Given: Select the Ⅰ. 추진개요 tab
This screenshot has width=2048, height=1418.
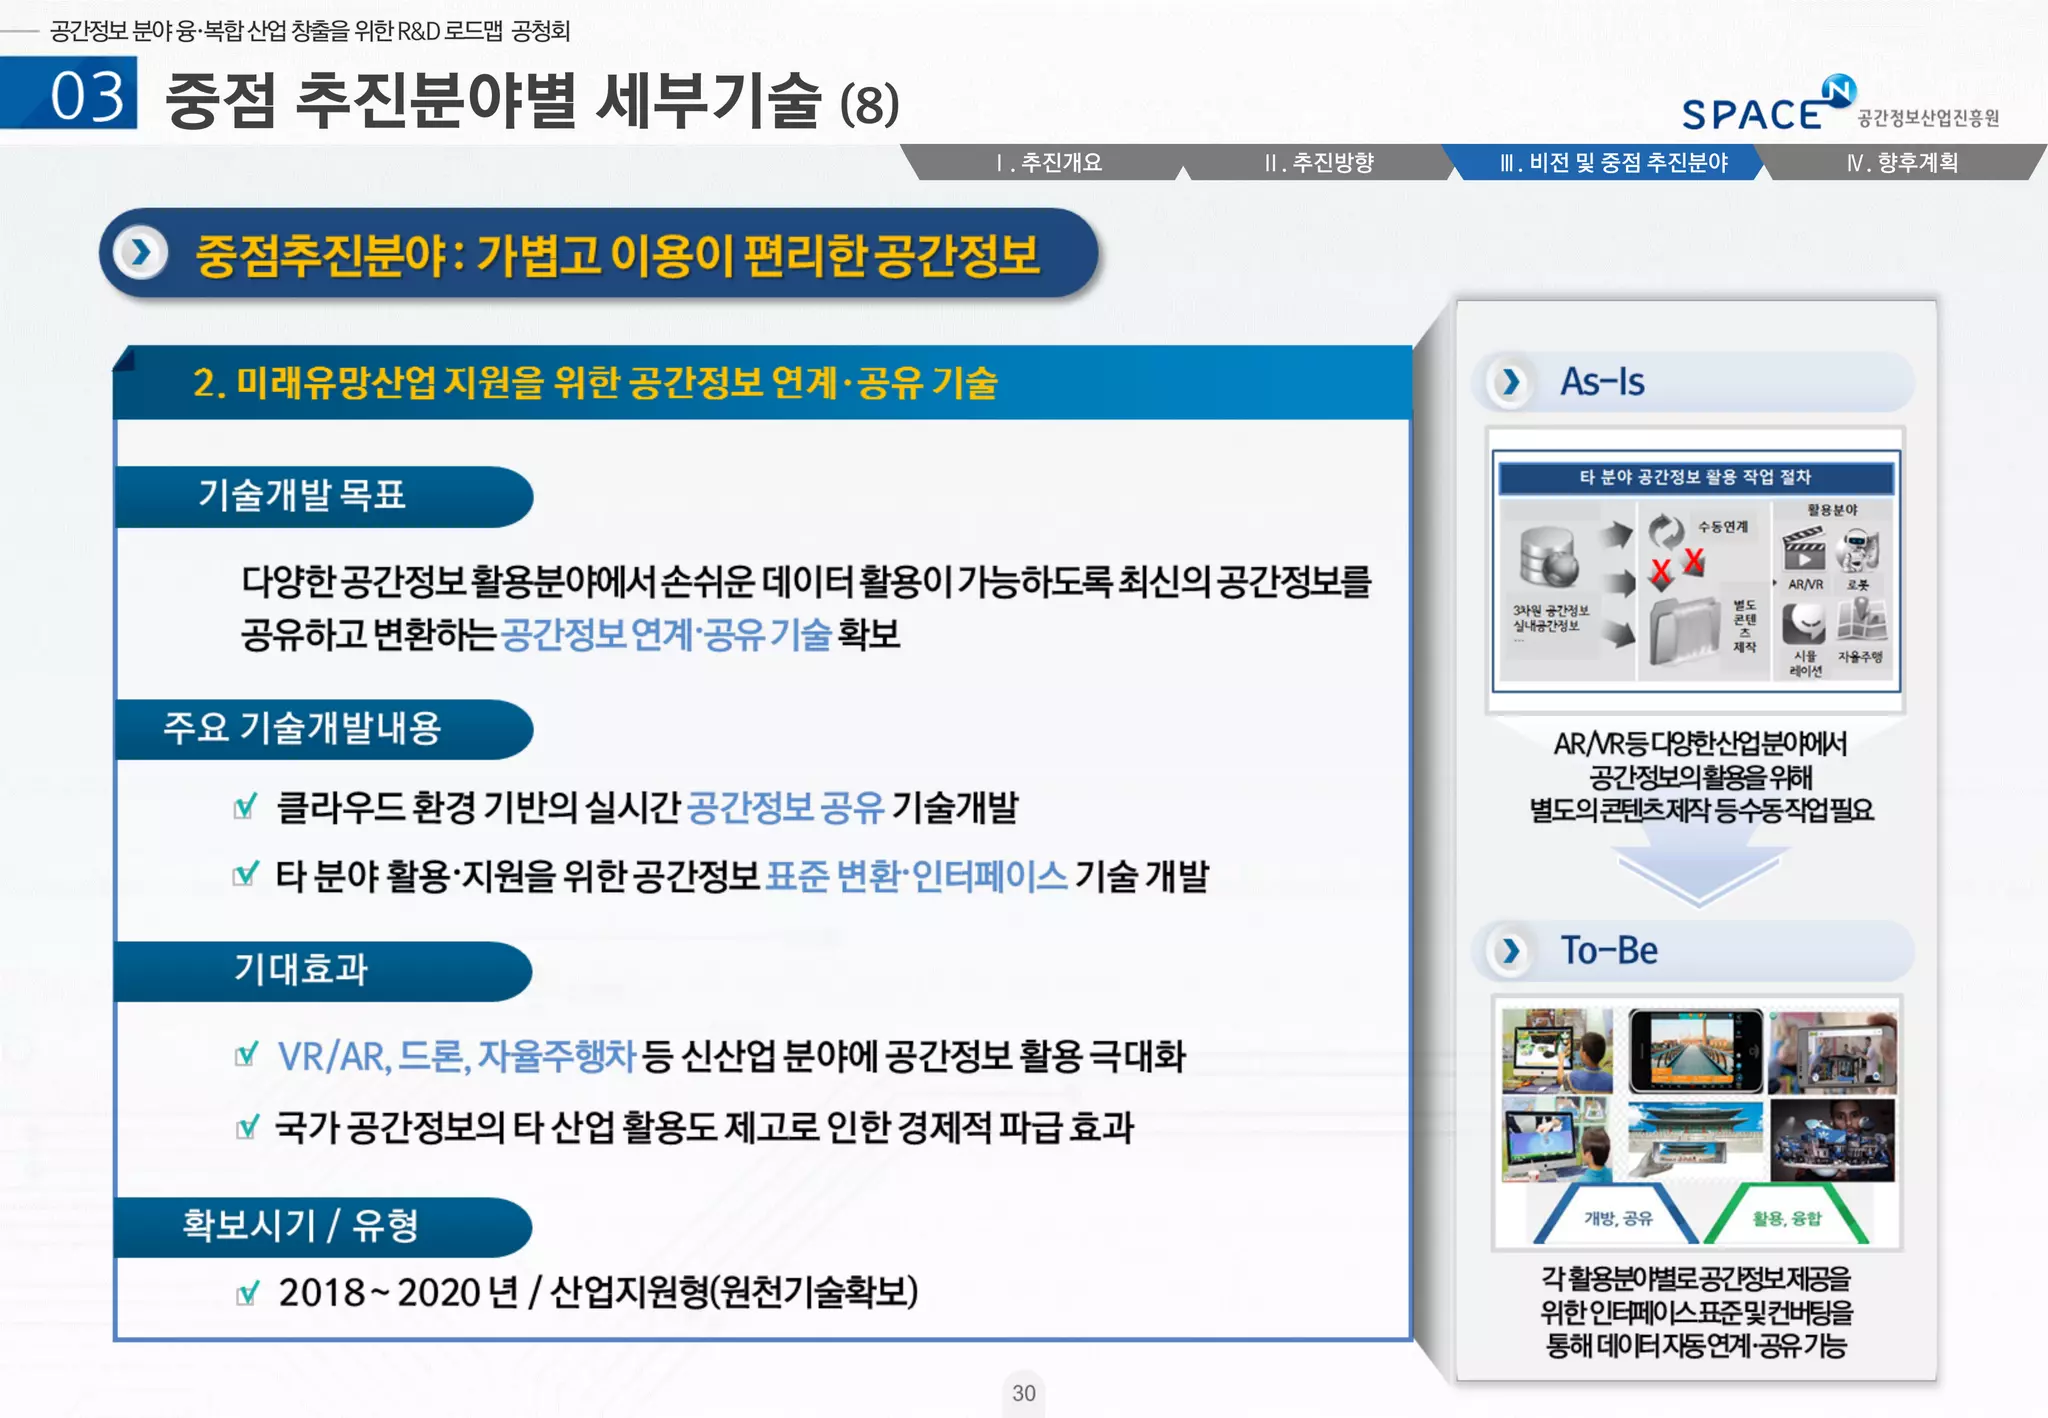Looking at the screenshot, I should point(1048,163).
